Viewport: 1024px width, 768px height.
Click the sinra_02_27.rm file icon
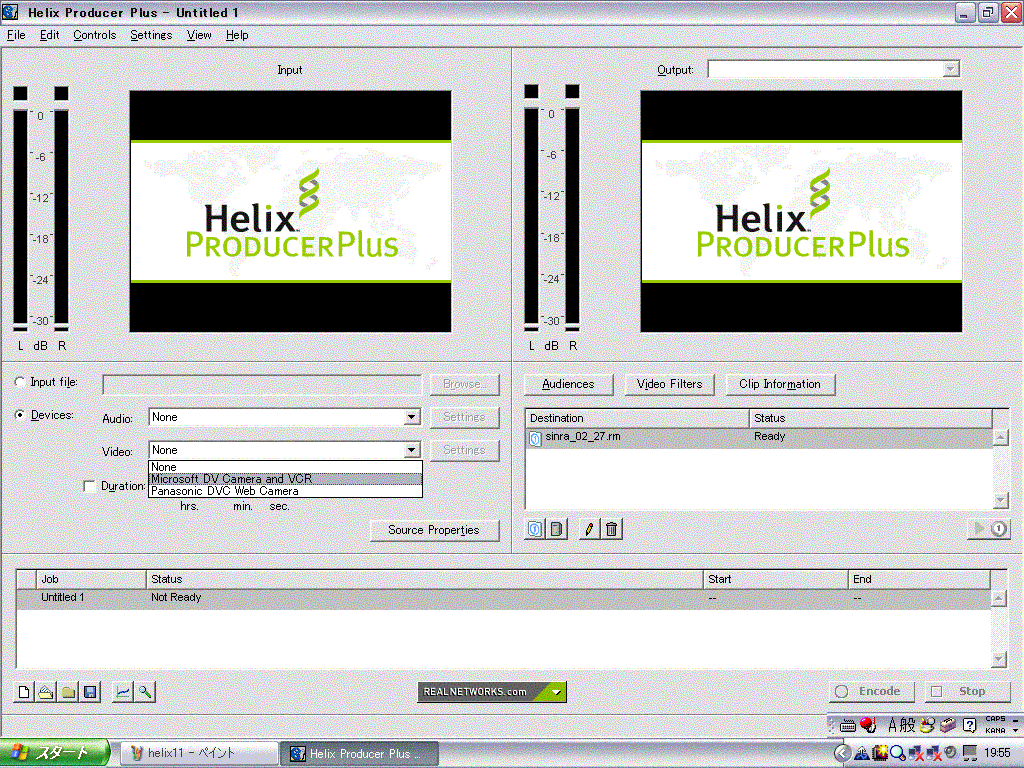pyautogui.click(x=535, y=438)
